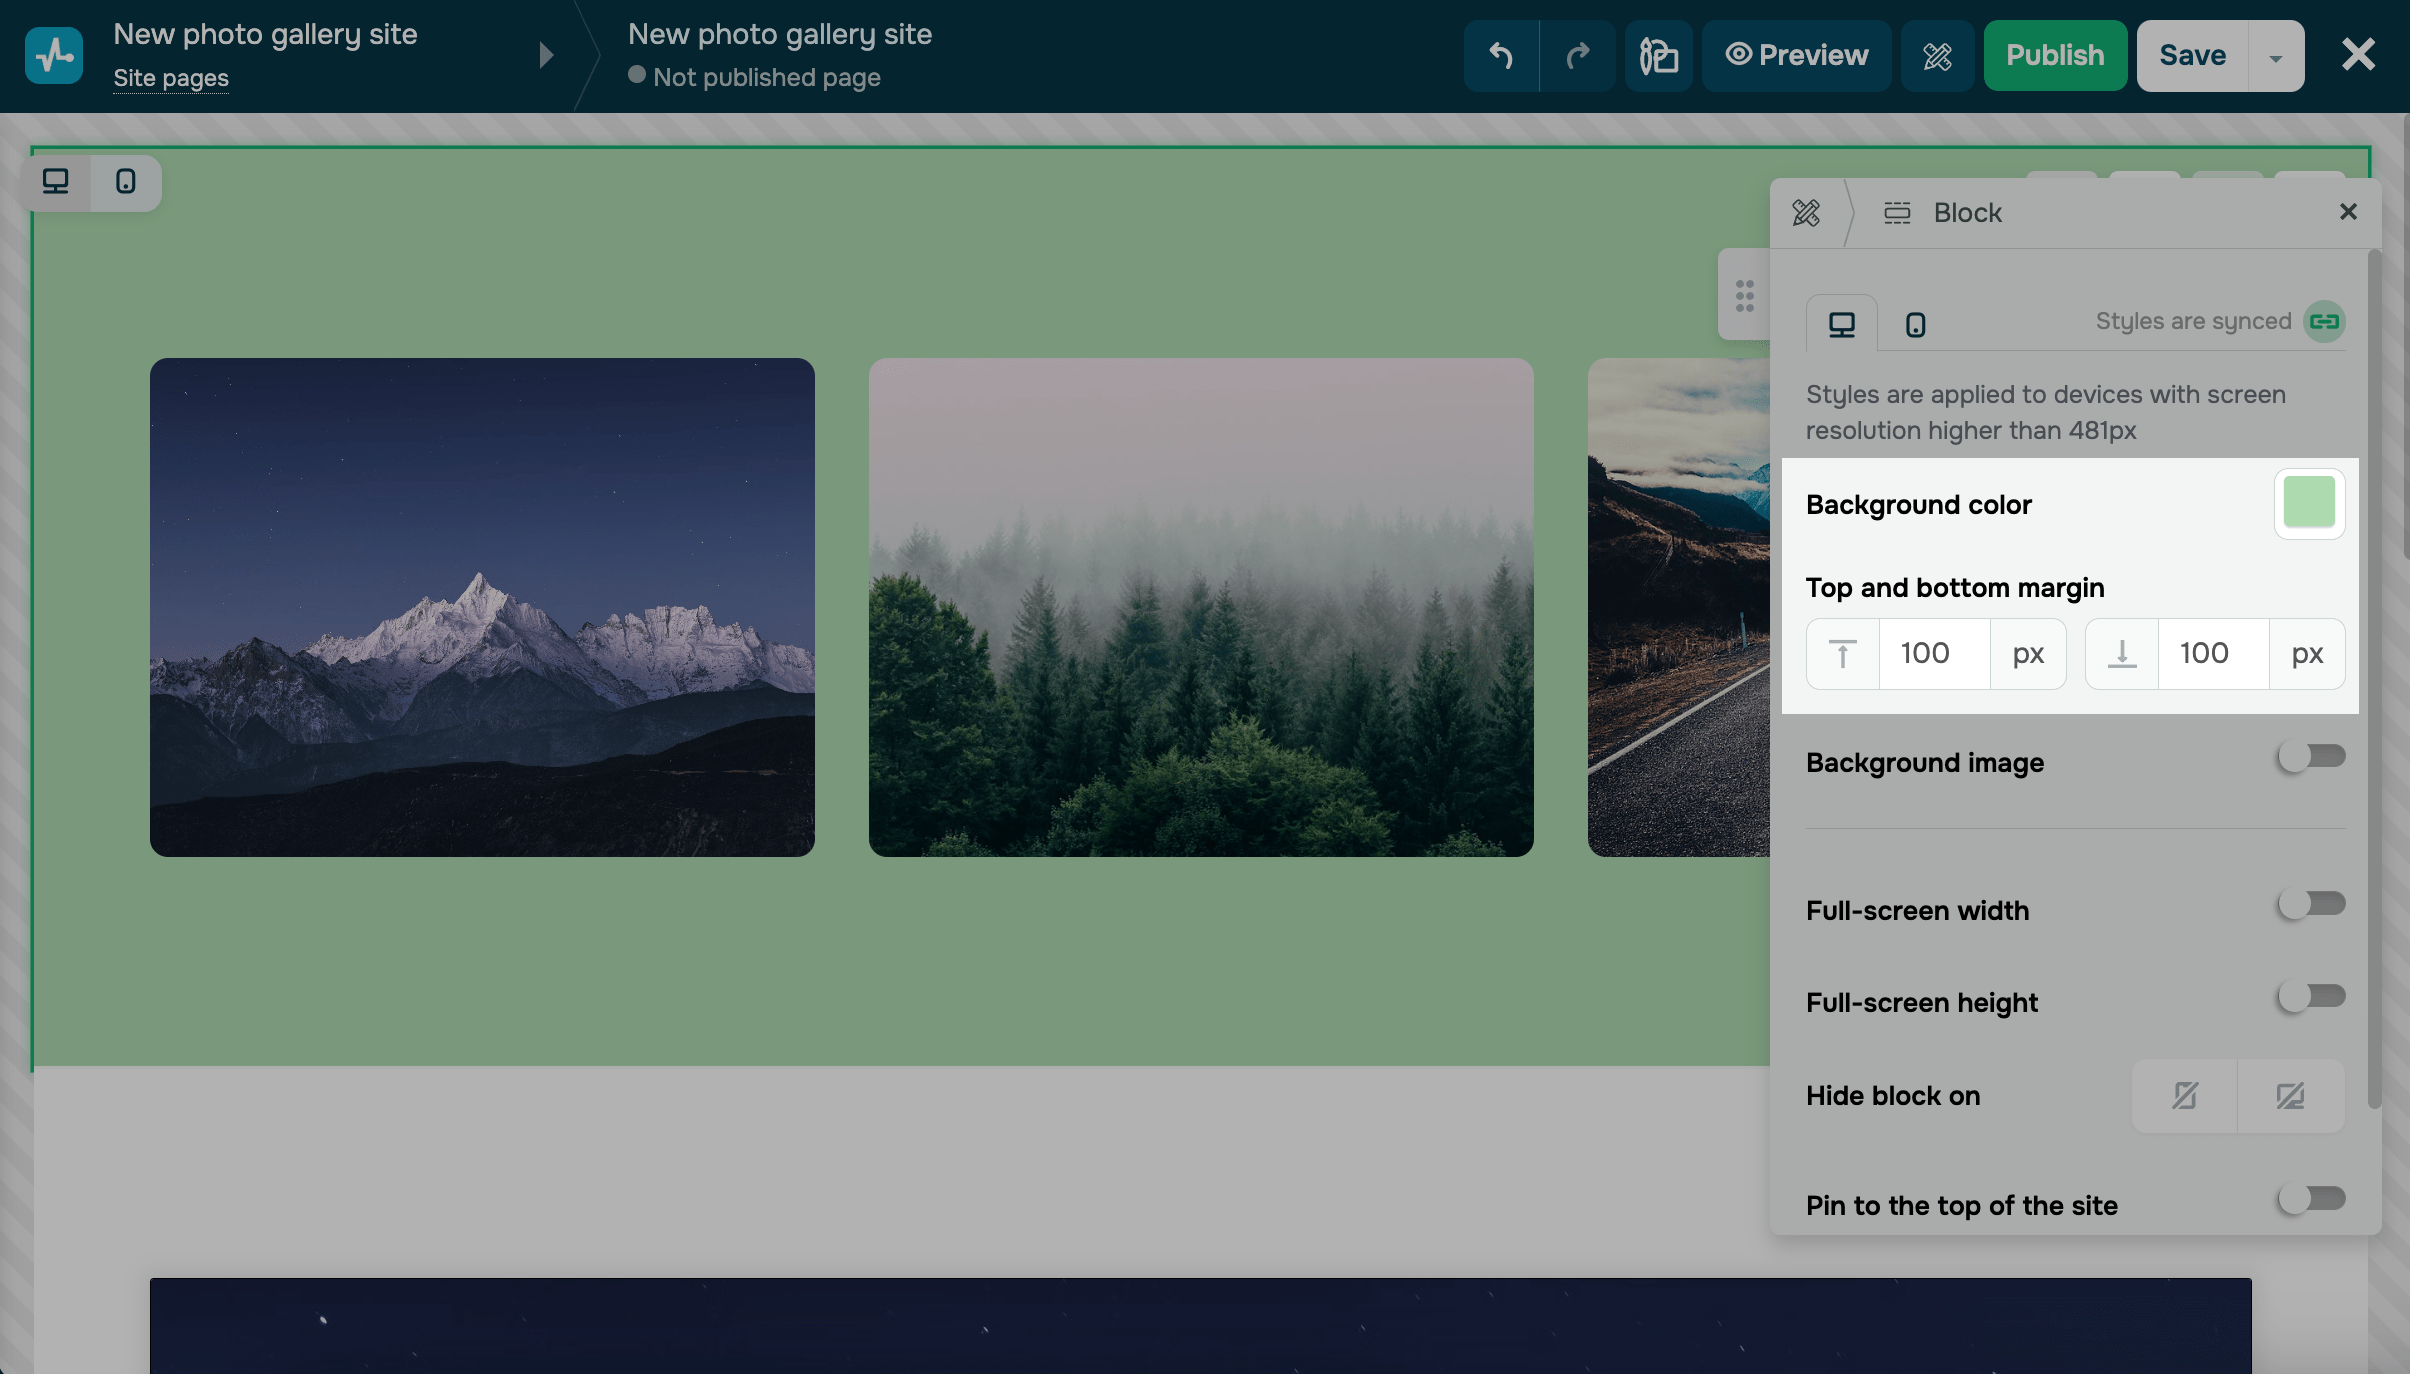The height and width of the screenshot is (1374, 2410).
Task: Open the design styles tool in the toolbar
Action: click(1656, 55)
